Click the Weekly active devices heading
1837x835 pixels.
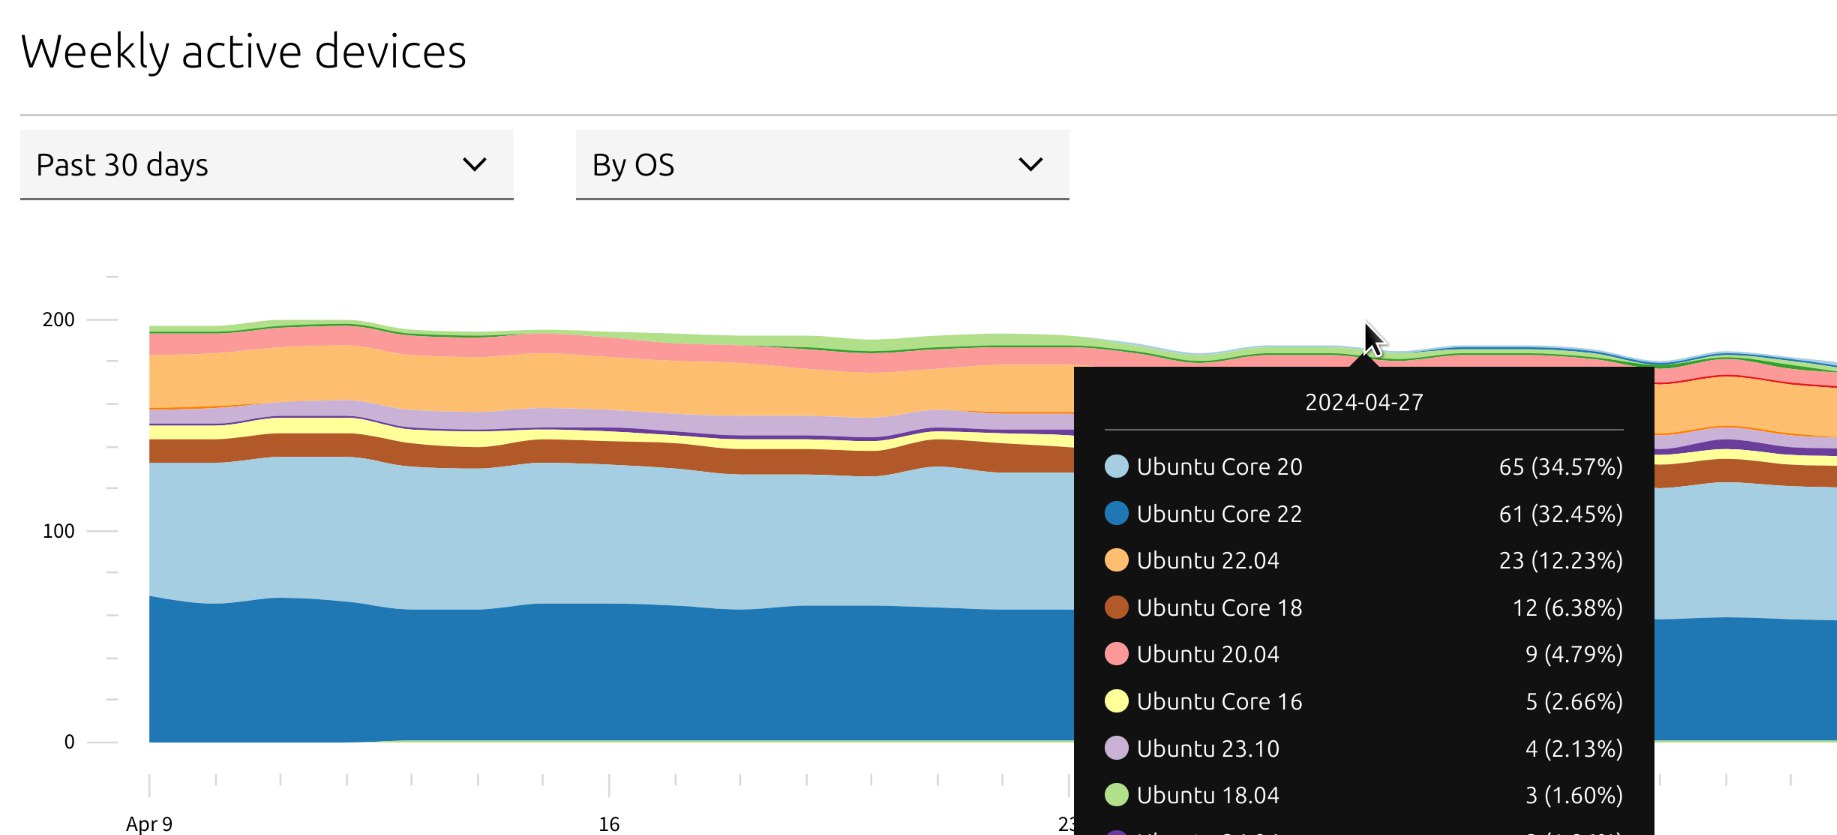(243, 52)
